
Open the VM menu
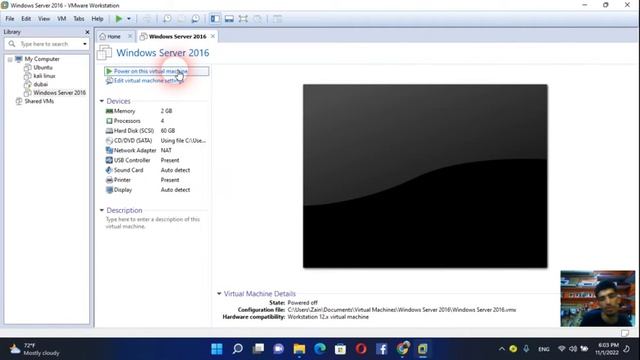[62, 19]
